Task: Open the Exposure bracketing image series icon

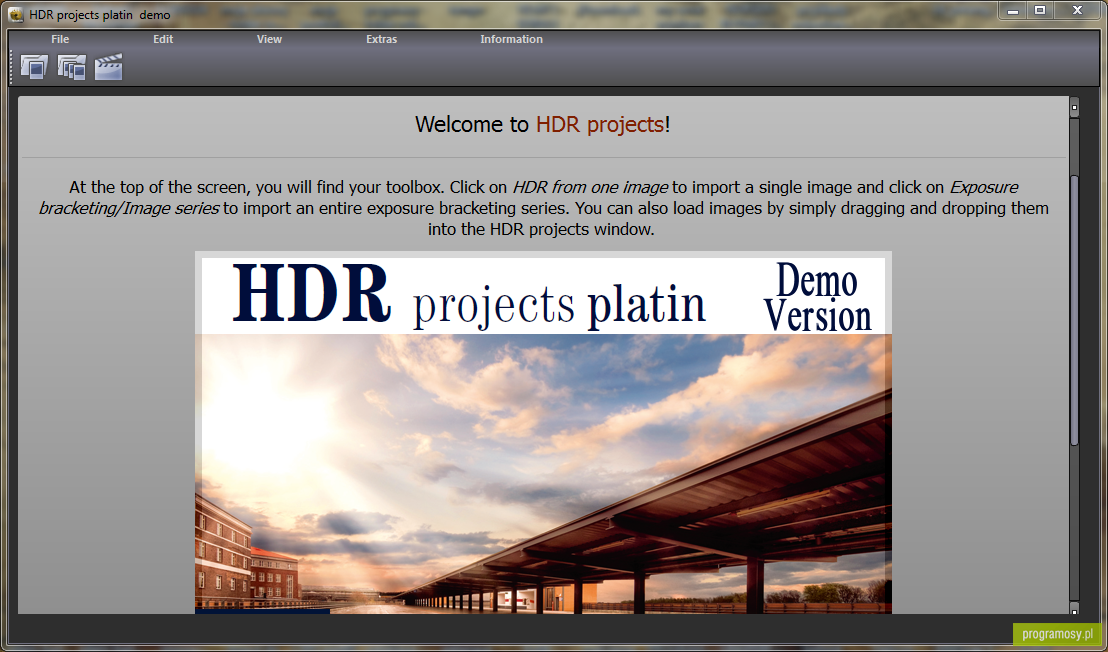Action: [71, 67]
